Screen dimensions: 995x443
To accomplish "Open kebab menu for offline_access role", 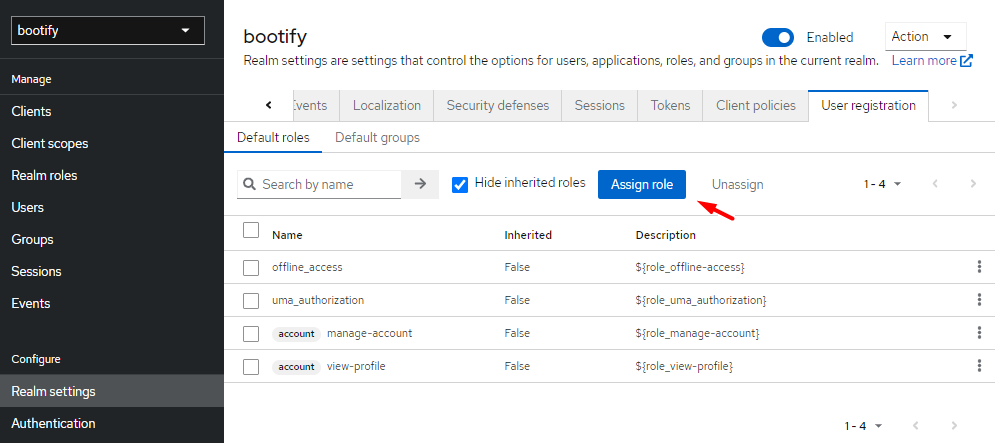I will coord(979,267).
